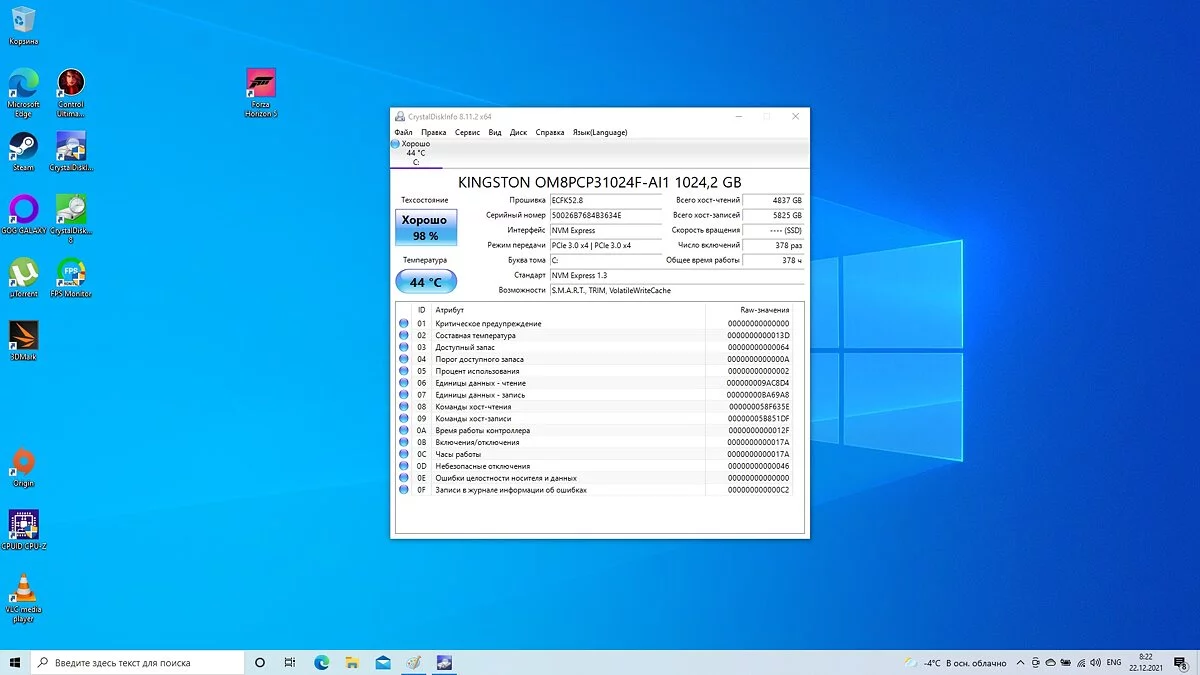Open the Origin desktop shortcut
The image size is (1200, 675).
click(x=23, y=463)
